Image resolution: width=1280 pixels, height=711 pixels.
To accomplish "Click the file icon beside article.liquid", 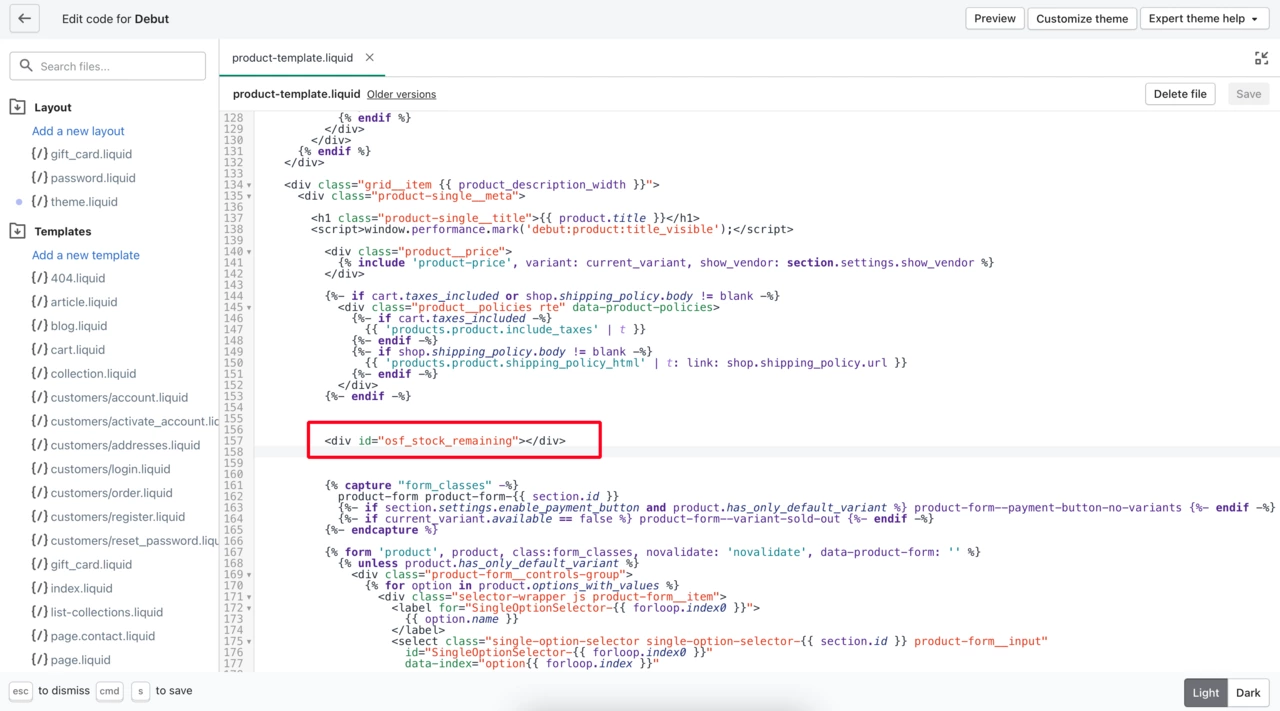I will [x=39, y=302].
